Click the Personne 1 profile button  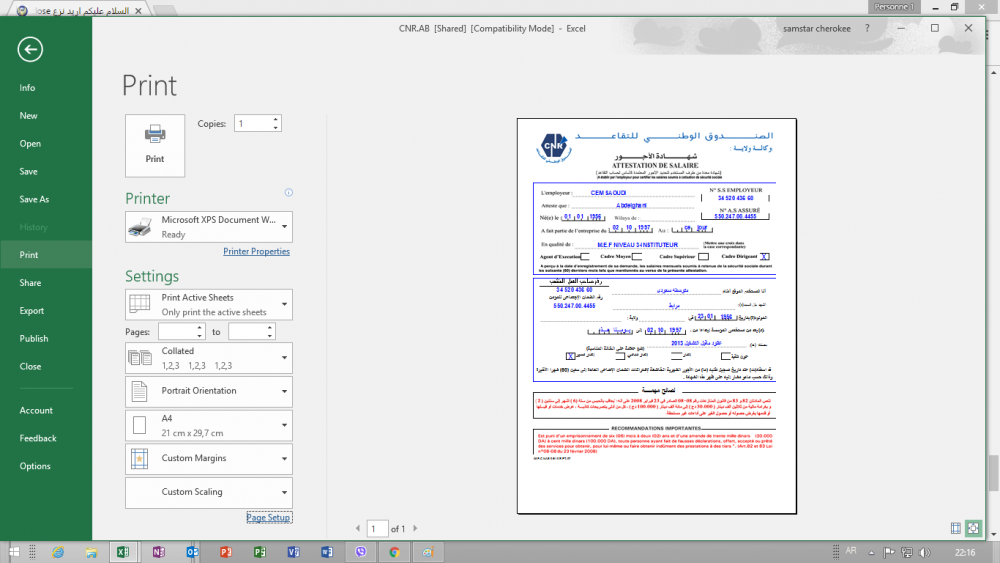894,6
